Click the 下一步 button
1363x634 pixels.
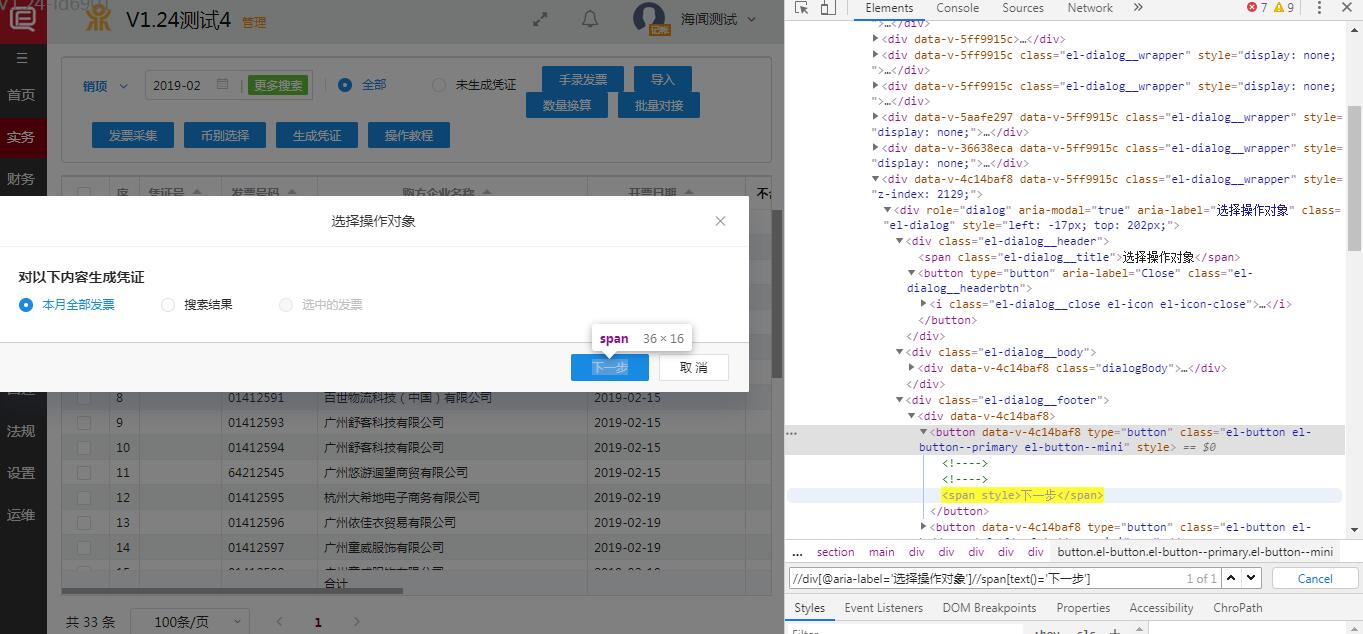[610, 368]
